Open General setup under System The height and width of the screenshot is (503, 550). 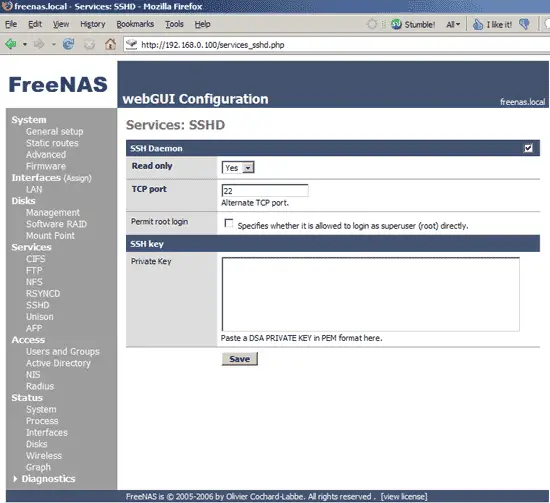coord(54,132)
